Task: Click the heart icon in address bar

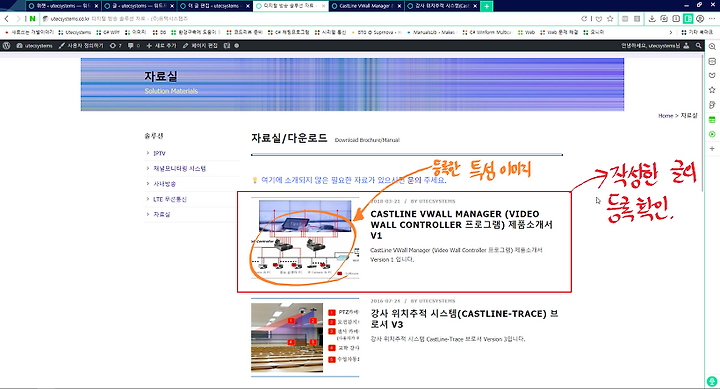Action: pos(599,19)
